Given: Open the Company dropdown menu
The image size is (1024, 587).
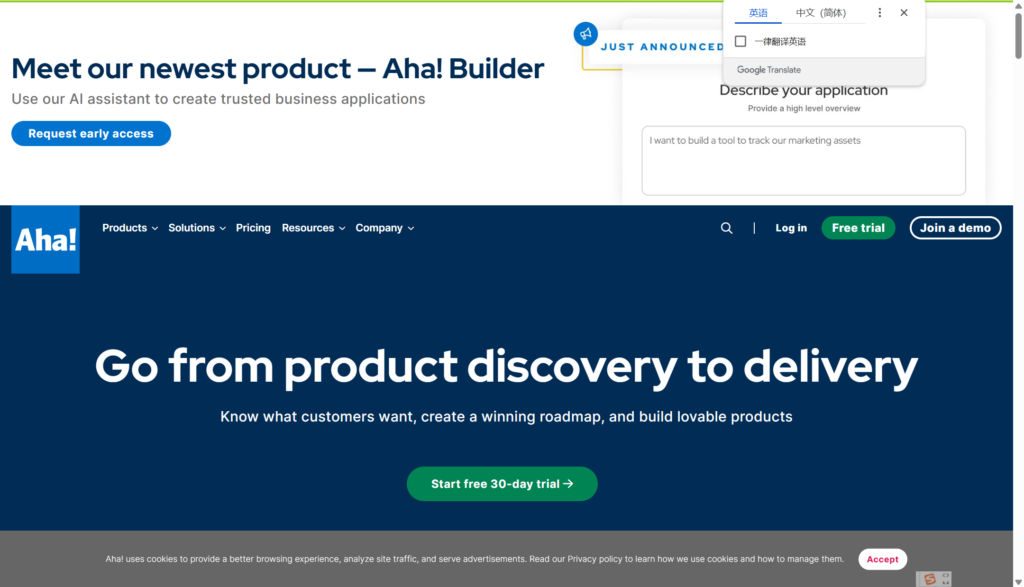Looking at the screenshot, I should [x=384, y=228].
